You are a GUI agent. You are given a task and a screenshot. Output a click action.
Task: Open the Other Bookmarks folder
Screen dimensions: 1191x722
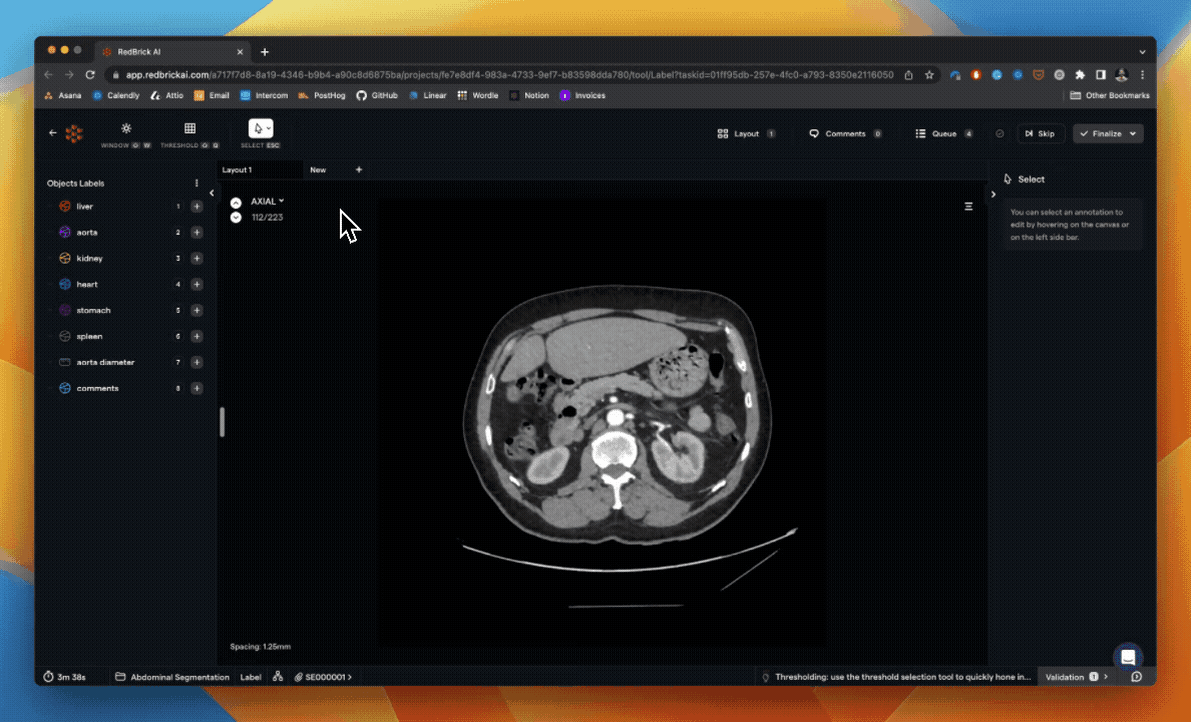1110,96
